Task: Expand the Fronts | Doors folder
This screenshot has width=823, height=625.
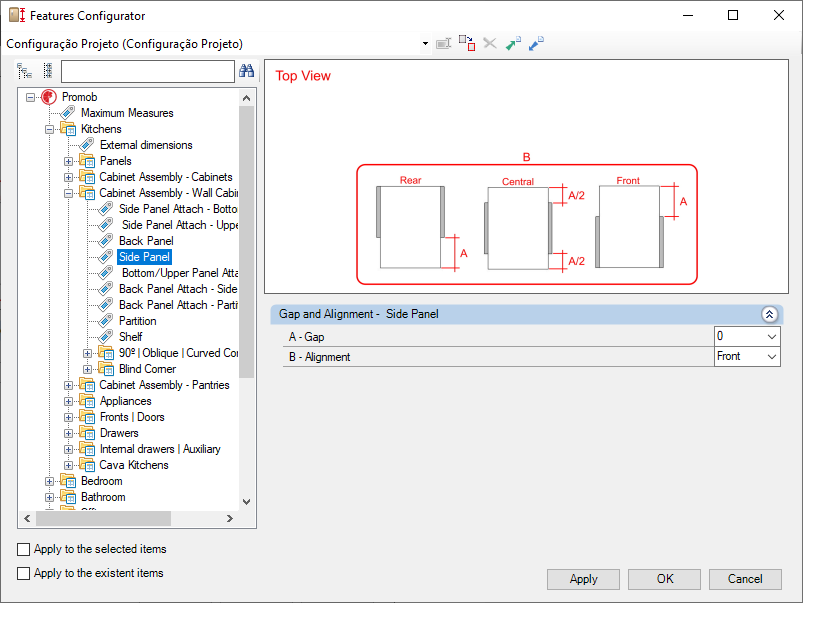Action: click(69, 417)
